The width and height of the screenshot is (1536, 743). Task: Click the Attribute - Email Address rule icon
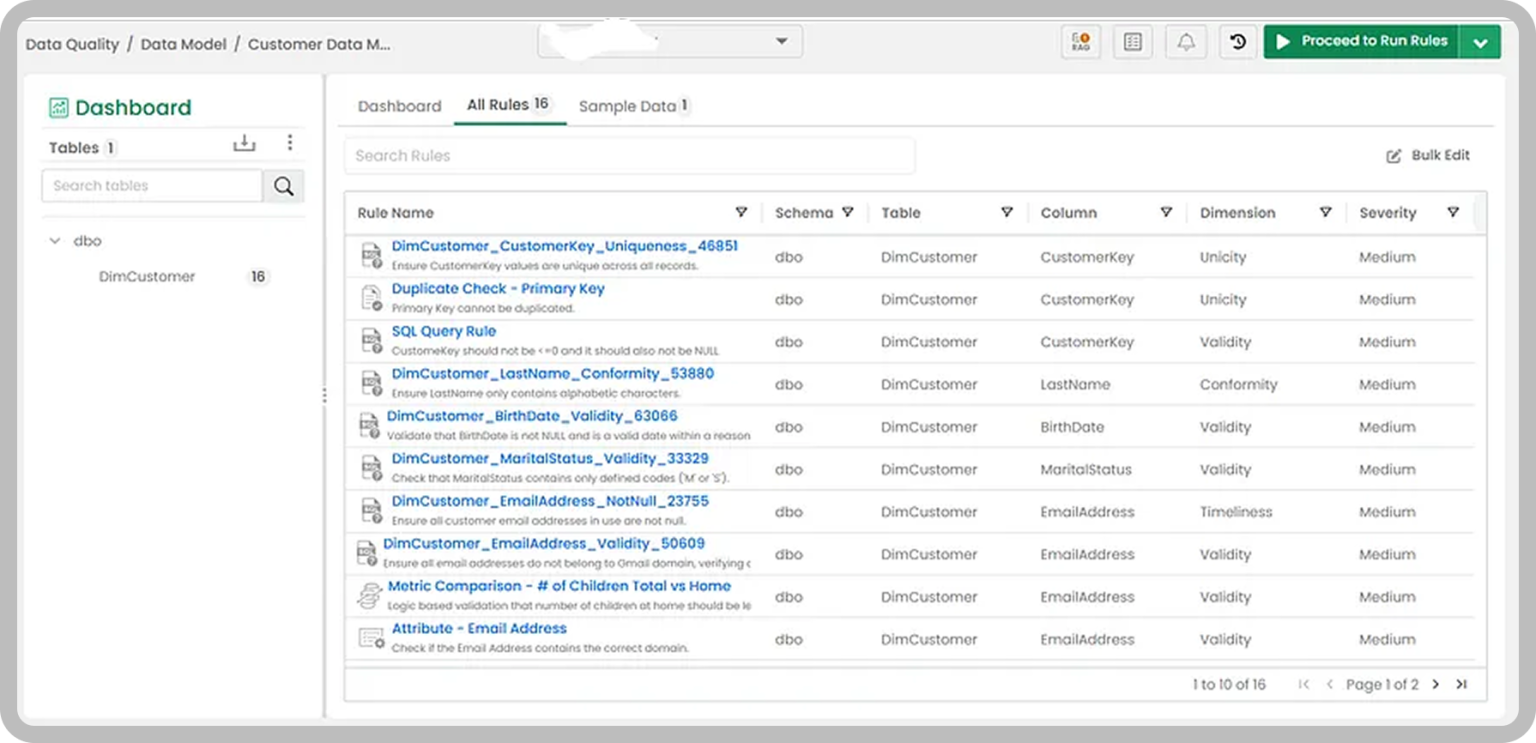point(371,638)
